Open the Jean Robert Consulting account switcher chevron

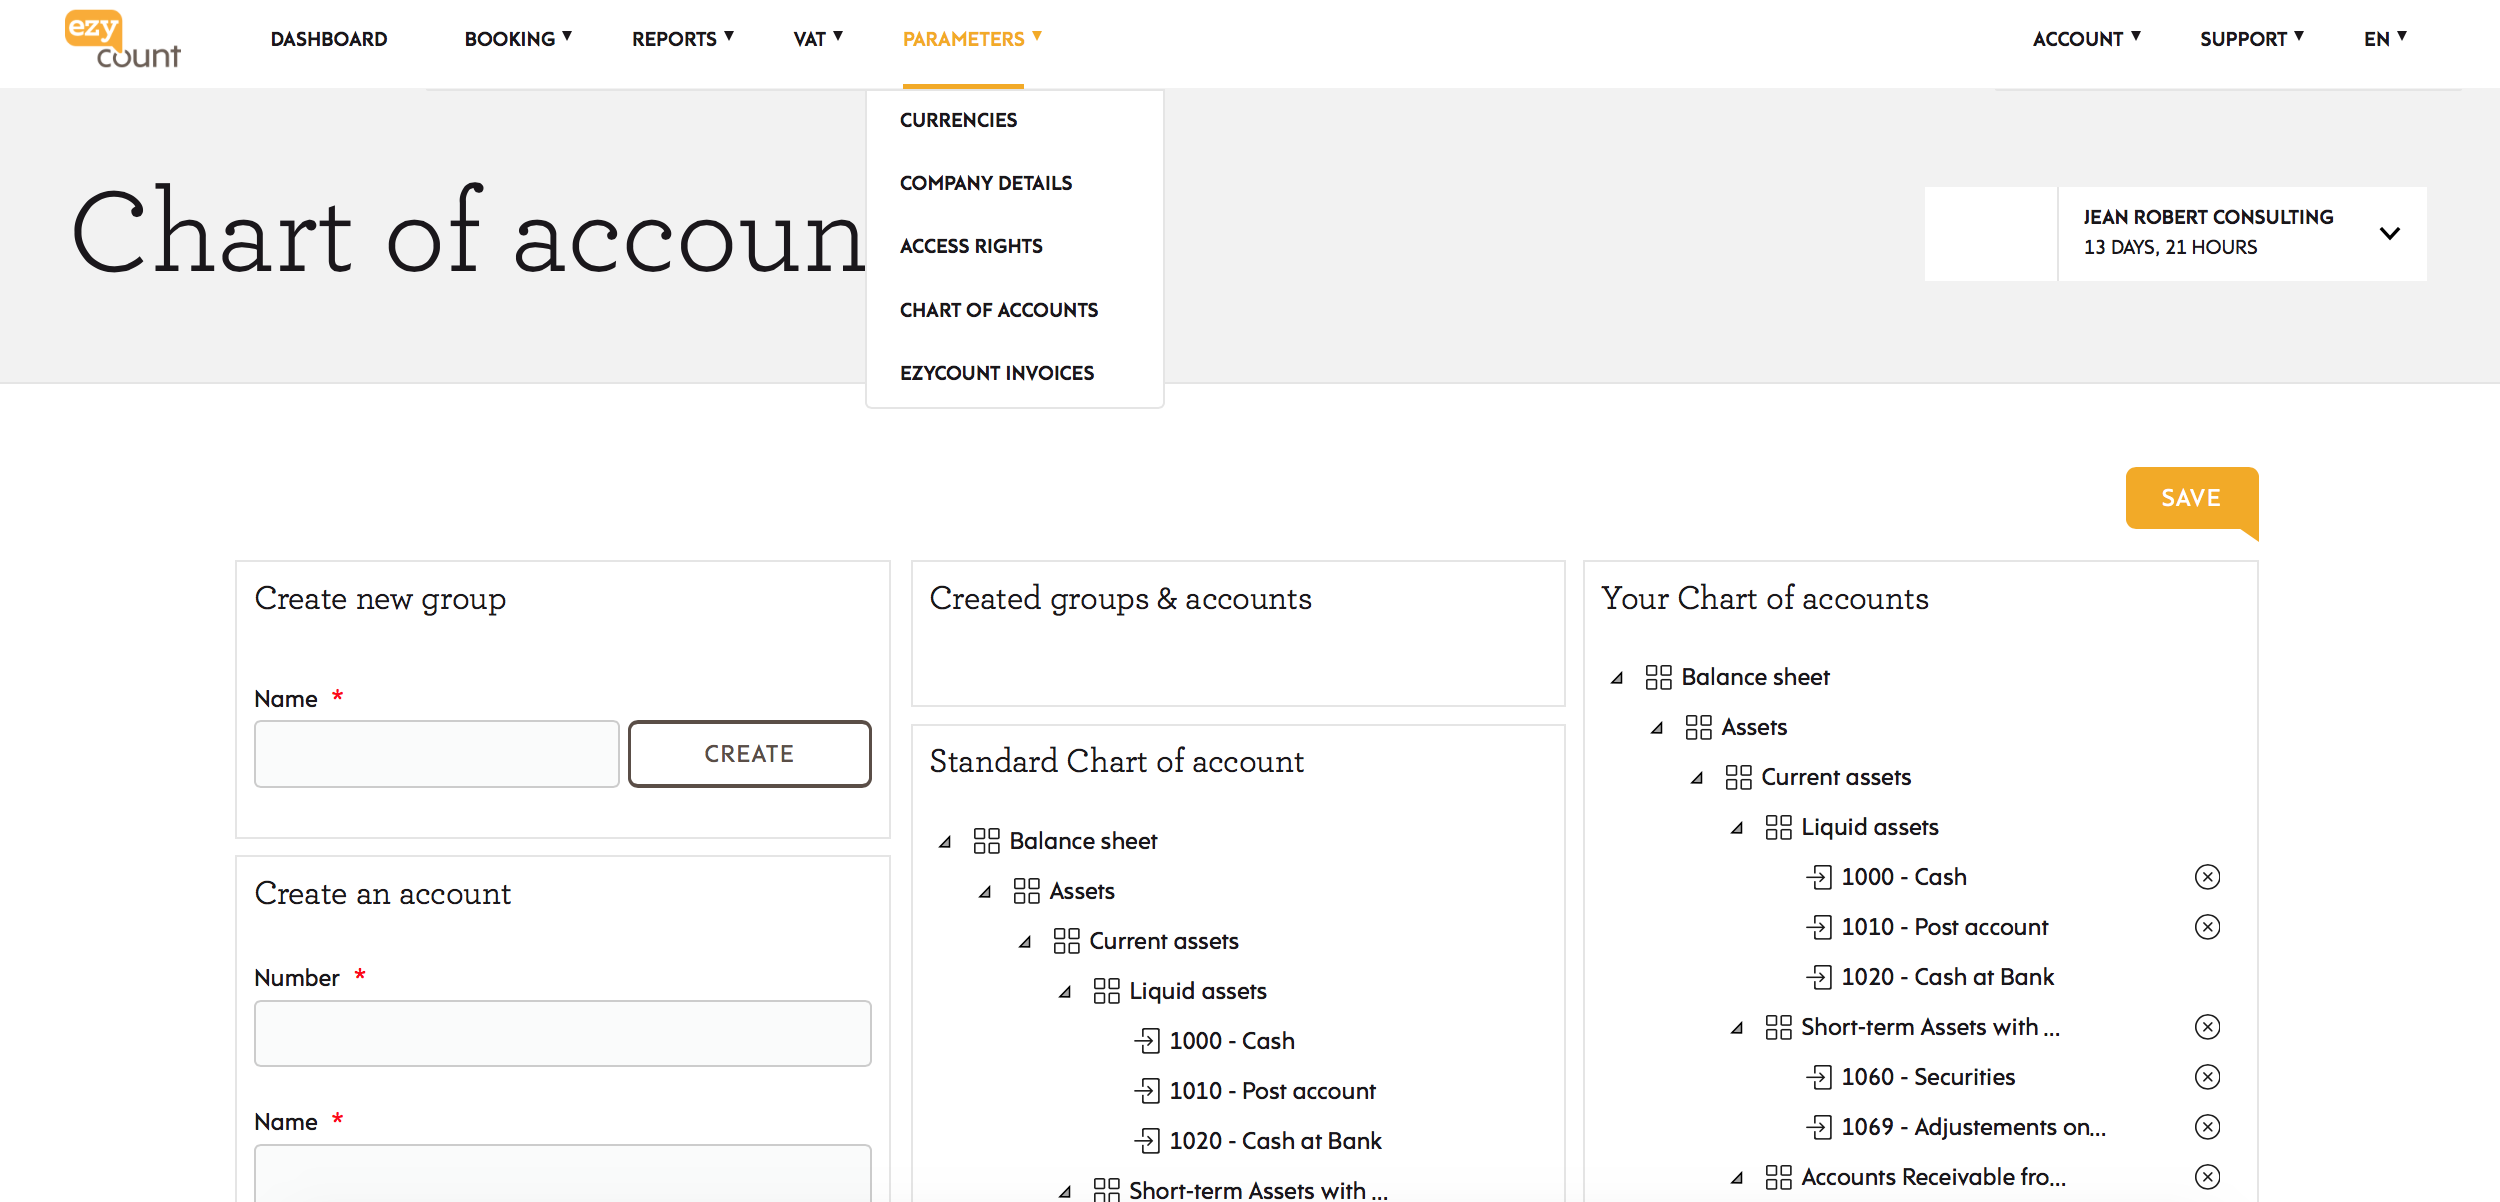click(x=2390, y=233)
